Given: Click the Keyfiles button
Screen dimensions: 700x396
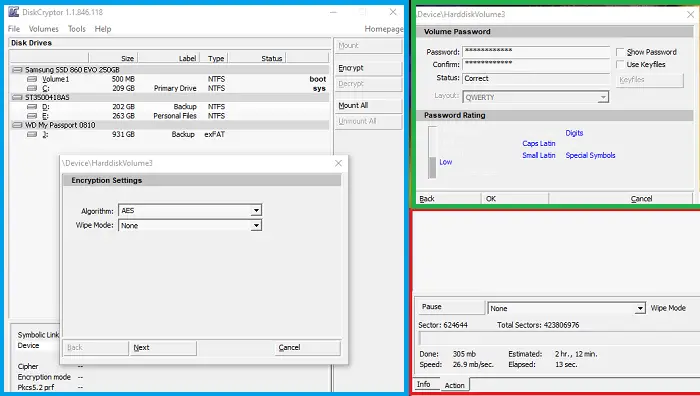Looking at the screenshot, I should (650, 80).
